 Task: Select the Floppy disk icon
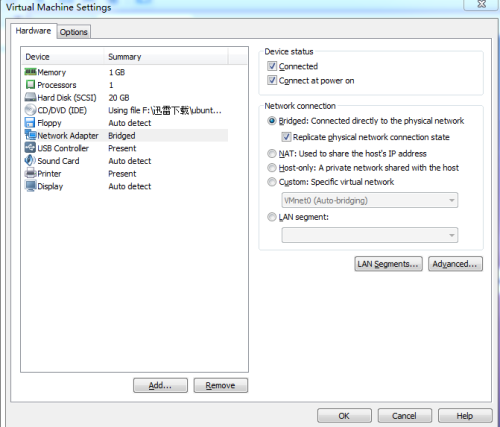[30, 122]
